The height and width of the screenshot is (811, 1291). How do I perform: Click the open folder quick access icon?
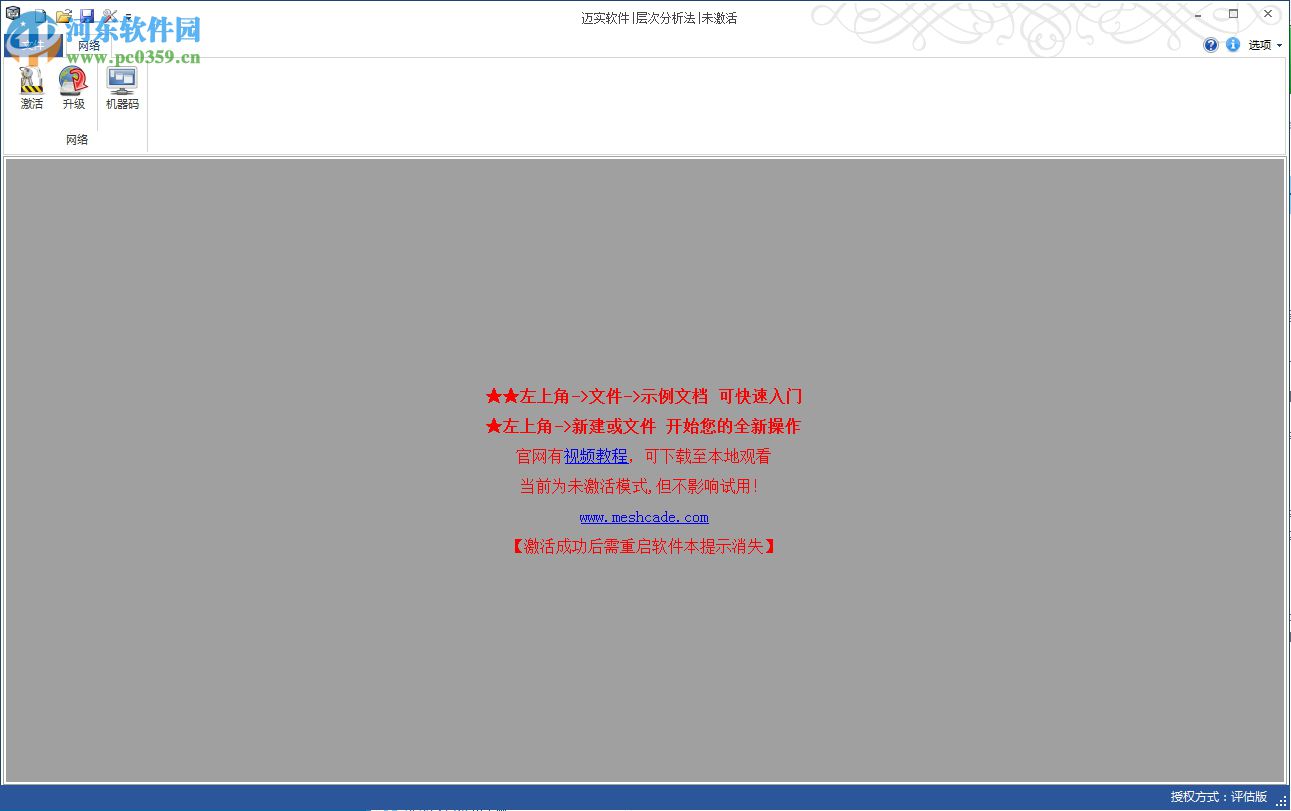click(x=63, y=16)
